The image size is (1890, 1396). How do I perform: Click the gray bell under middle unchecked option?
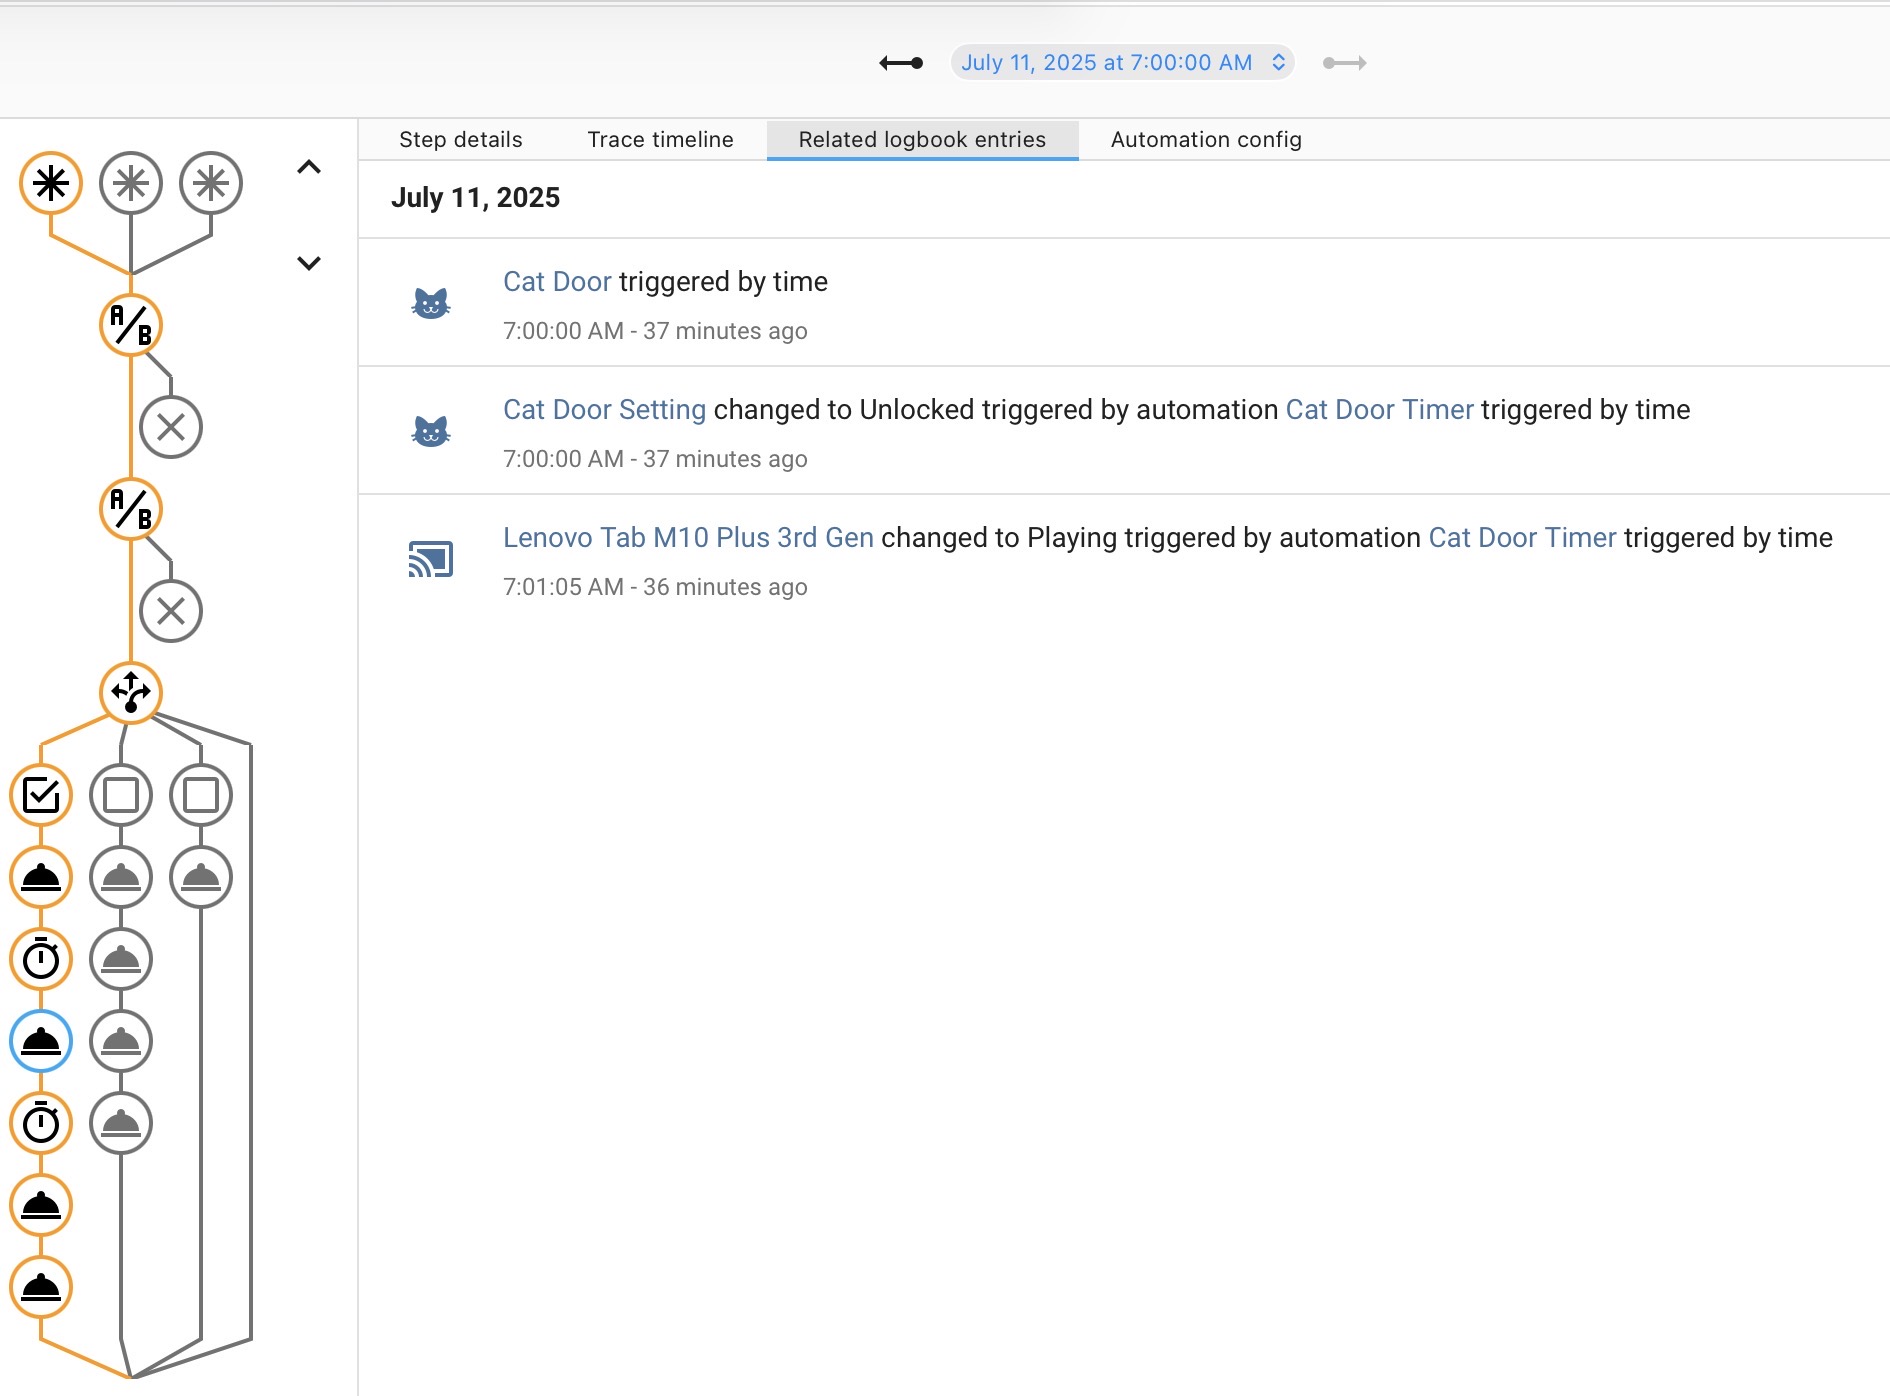click(121, 877)
